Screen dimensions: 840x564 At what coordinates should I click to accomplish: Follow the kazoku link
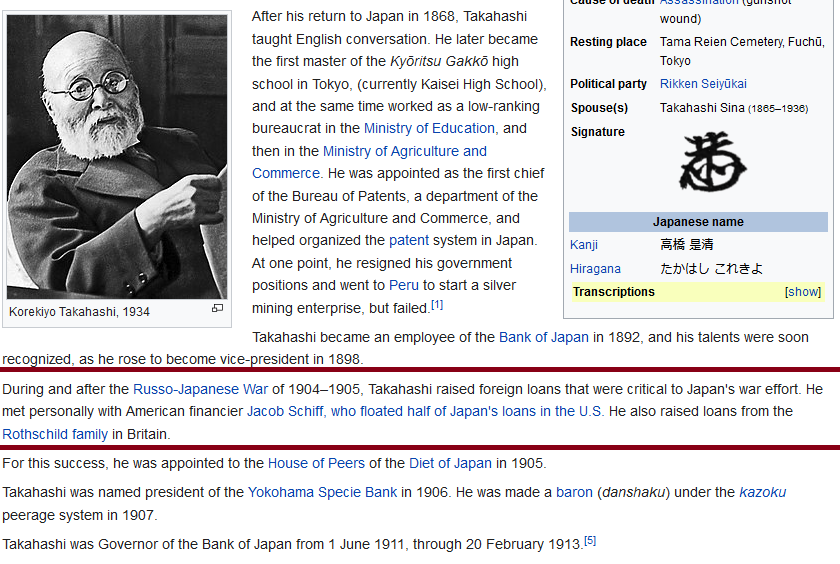point(762,492)
